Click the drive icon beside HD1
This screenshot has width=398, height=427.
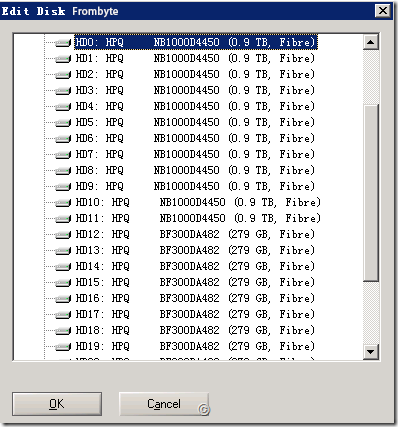(63, 58)
